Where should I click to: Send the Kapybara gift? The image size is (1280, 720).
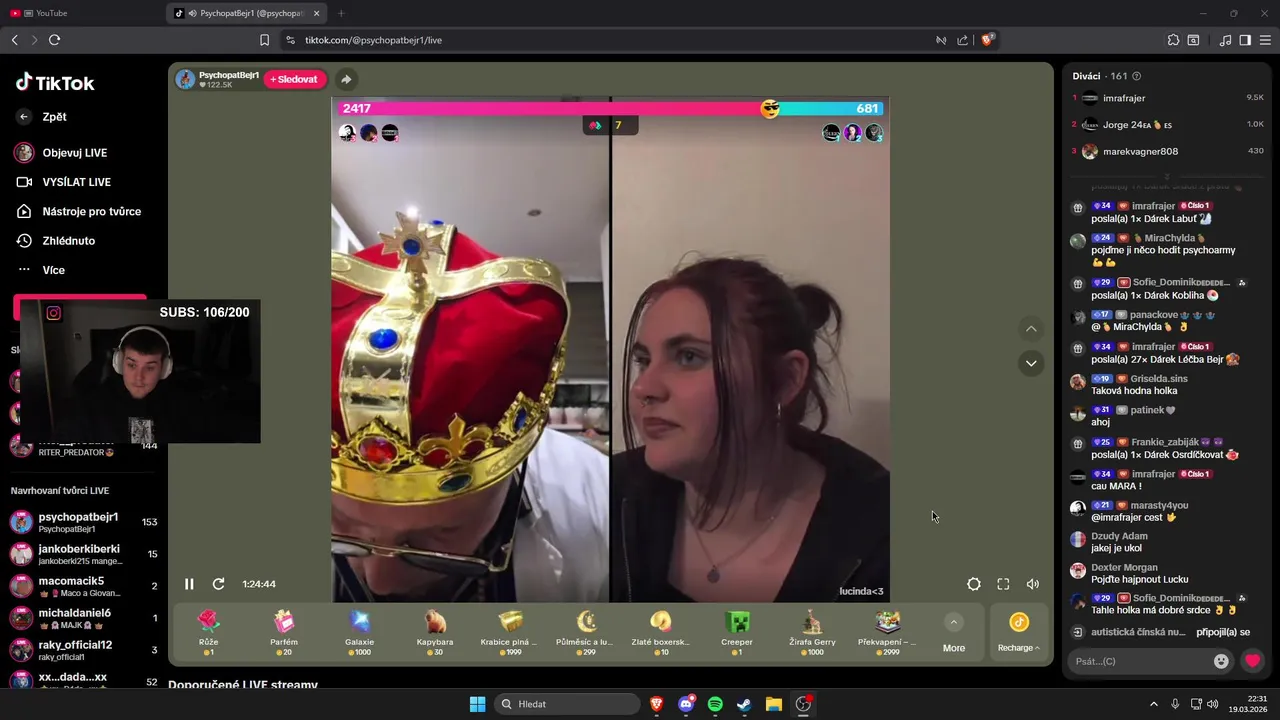(435, 632)
